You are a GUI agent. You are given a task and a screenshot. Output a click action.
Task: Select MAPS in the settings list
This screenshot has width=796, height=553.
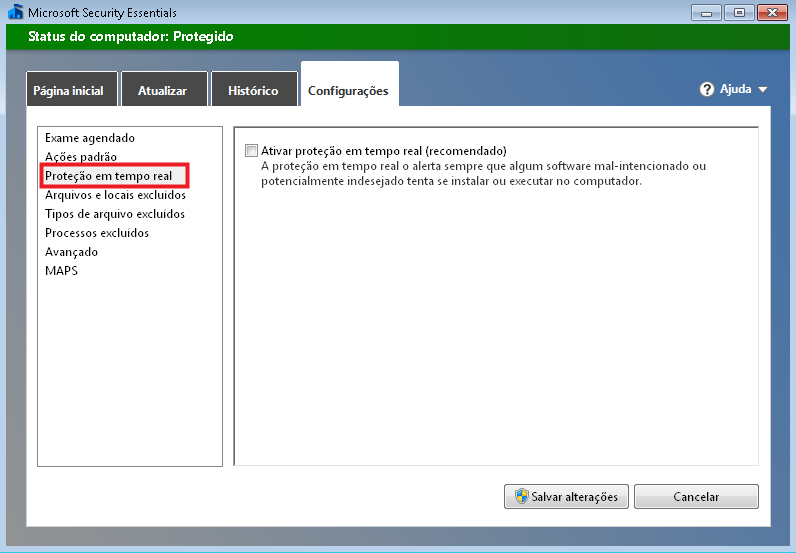pos(61,271)
